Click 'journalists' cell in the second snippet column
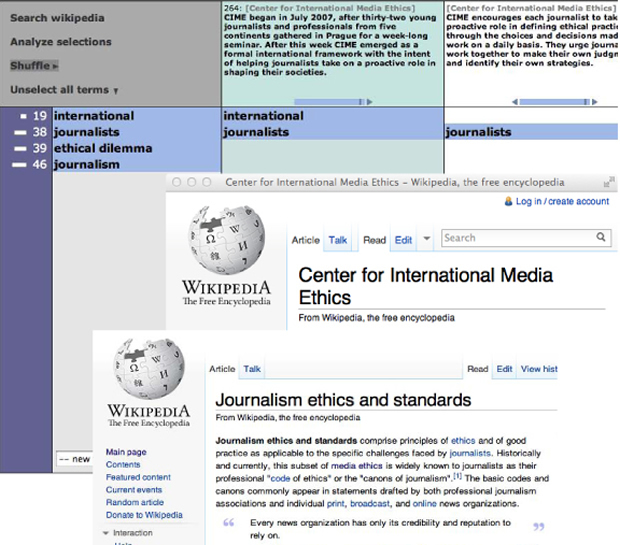 coord(531,132)
